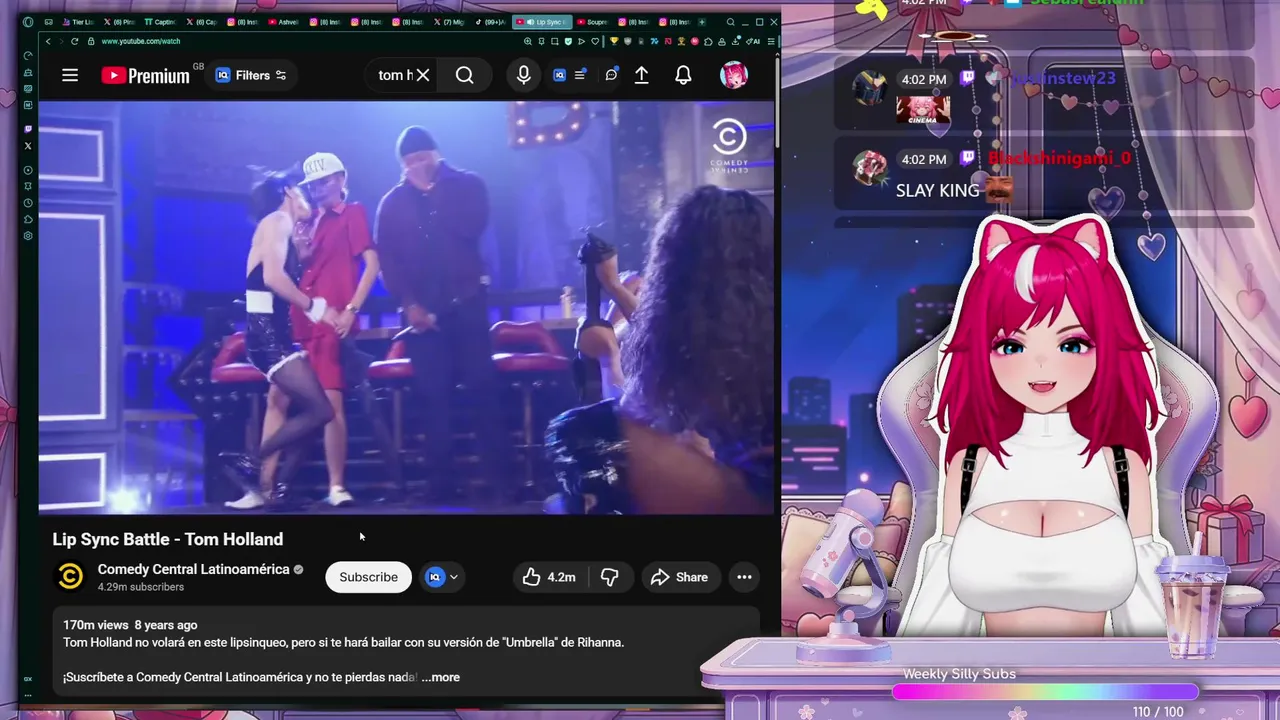Switch to the (7) Mig X tab
Screen dimensions: 1280x720
click(x=448, y=22)
